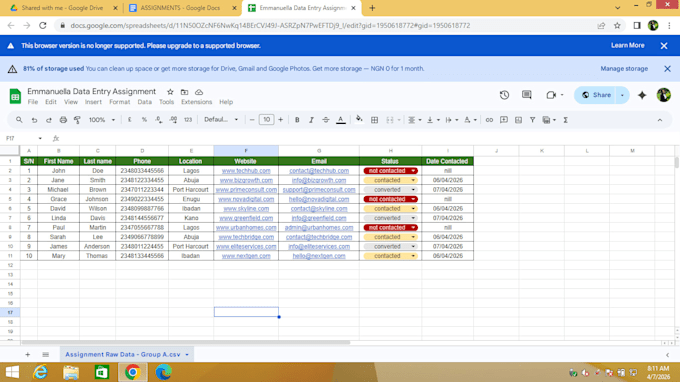See document cloud save status
Screen dimensions: 680x382
199,92
